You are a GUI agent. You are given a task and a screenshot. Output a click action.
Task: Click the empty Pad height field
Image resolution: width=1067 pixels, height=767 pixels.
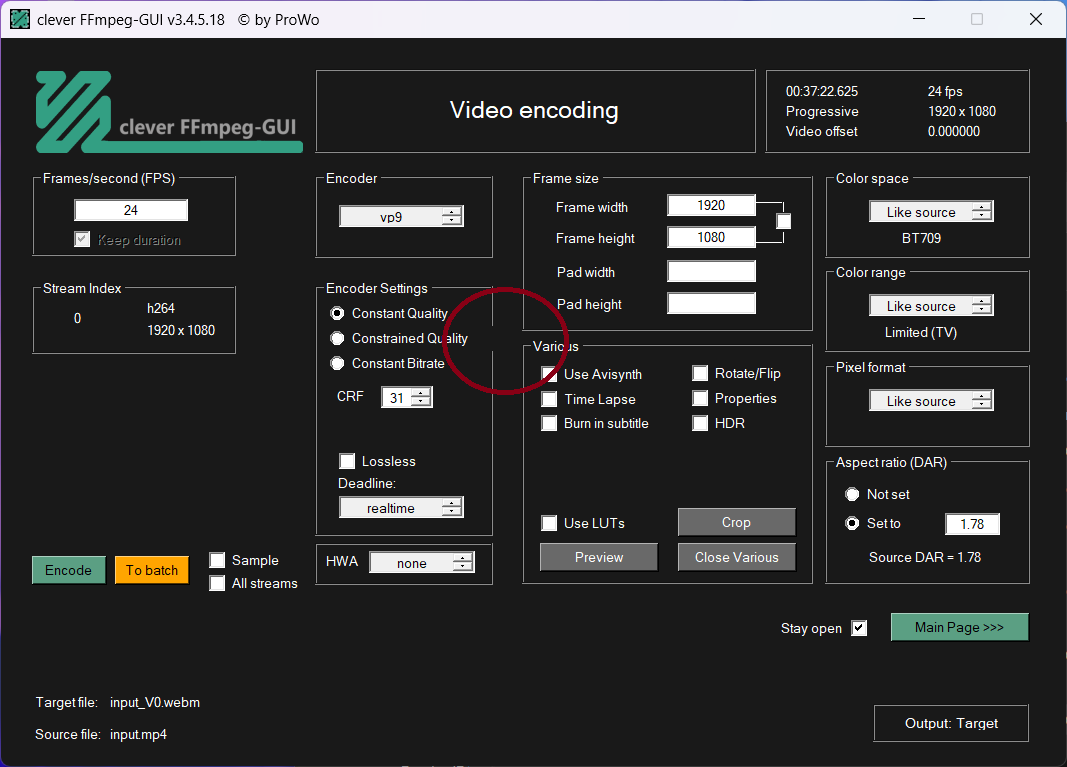click(711, 303)
